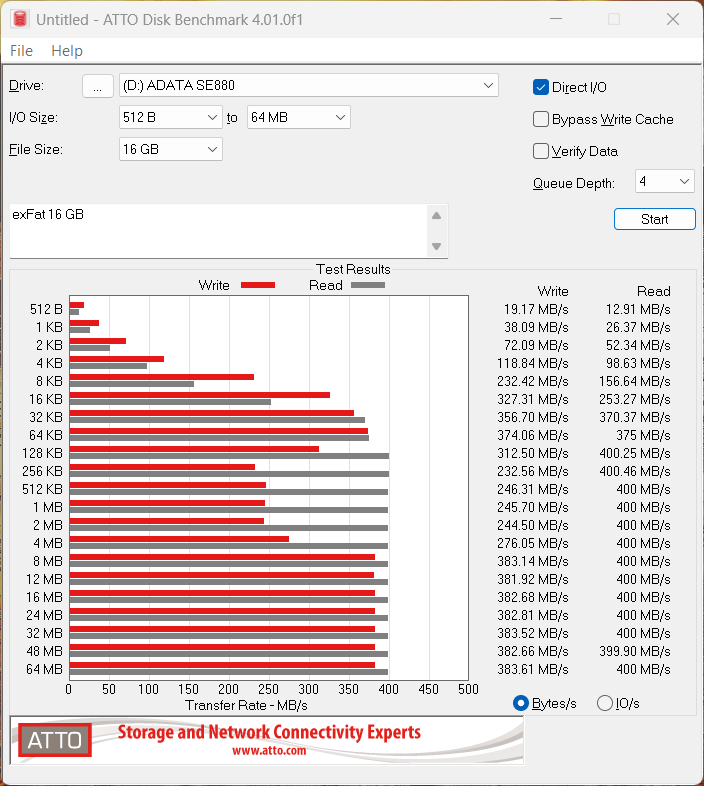Click the red Write legend swatch
This screenshot has height=786, width=704.
(258, 285)
